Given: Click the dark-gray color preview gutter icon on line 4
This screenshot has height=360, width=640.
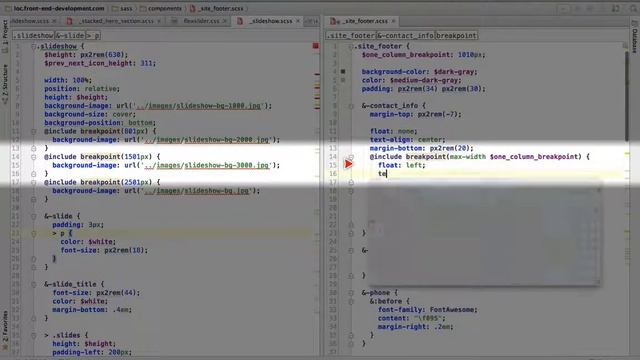Looking at the screenshot, I should click(343, 71).
